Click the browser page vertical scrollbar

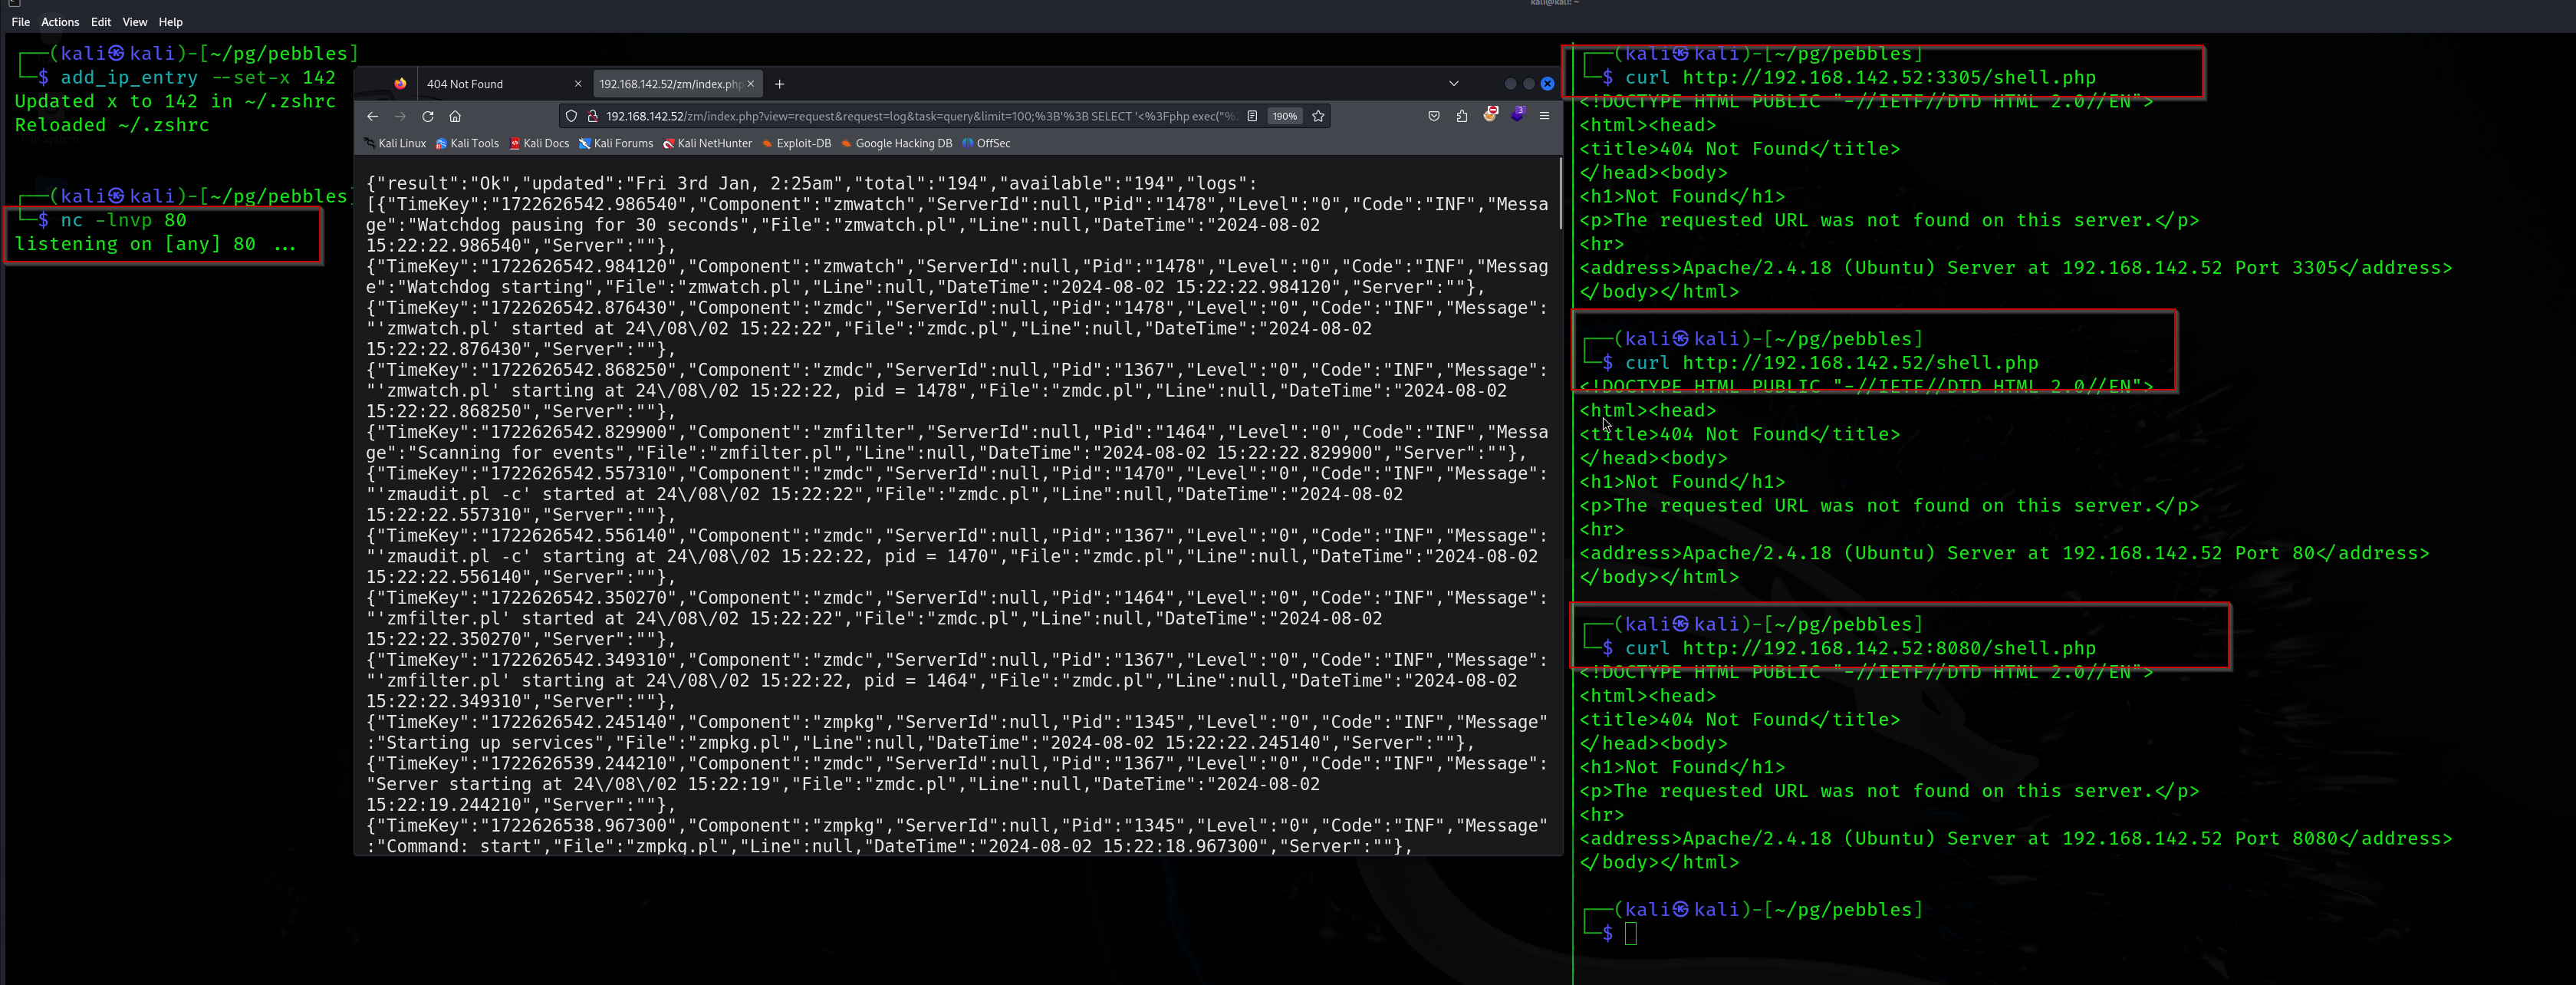pos(1559,195)
